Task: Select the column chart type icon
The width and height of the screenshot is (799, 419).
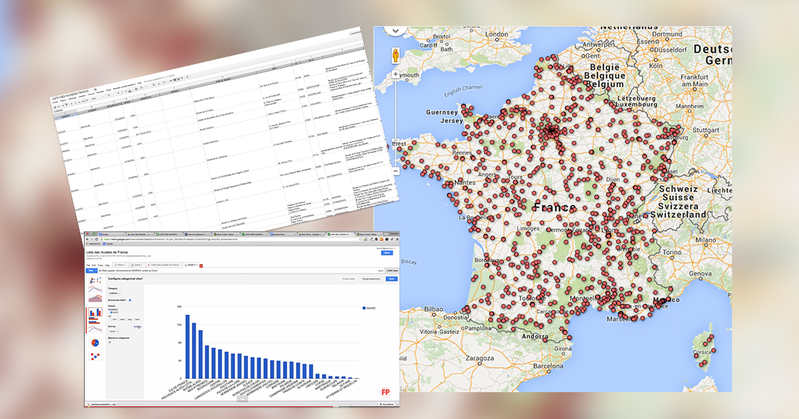Action: coord(95,312)
